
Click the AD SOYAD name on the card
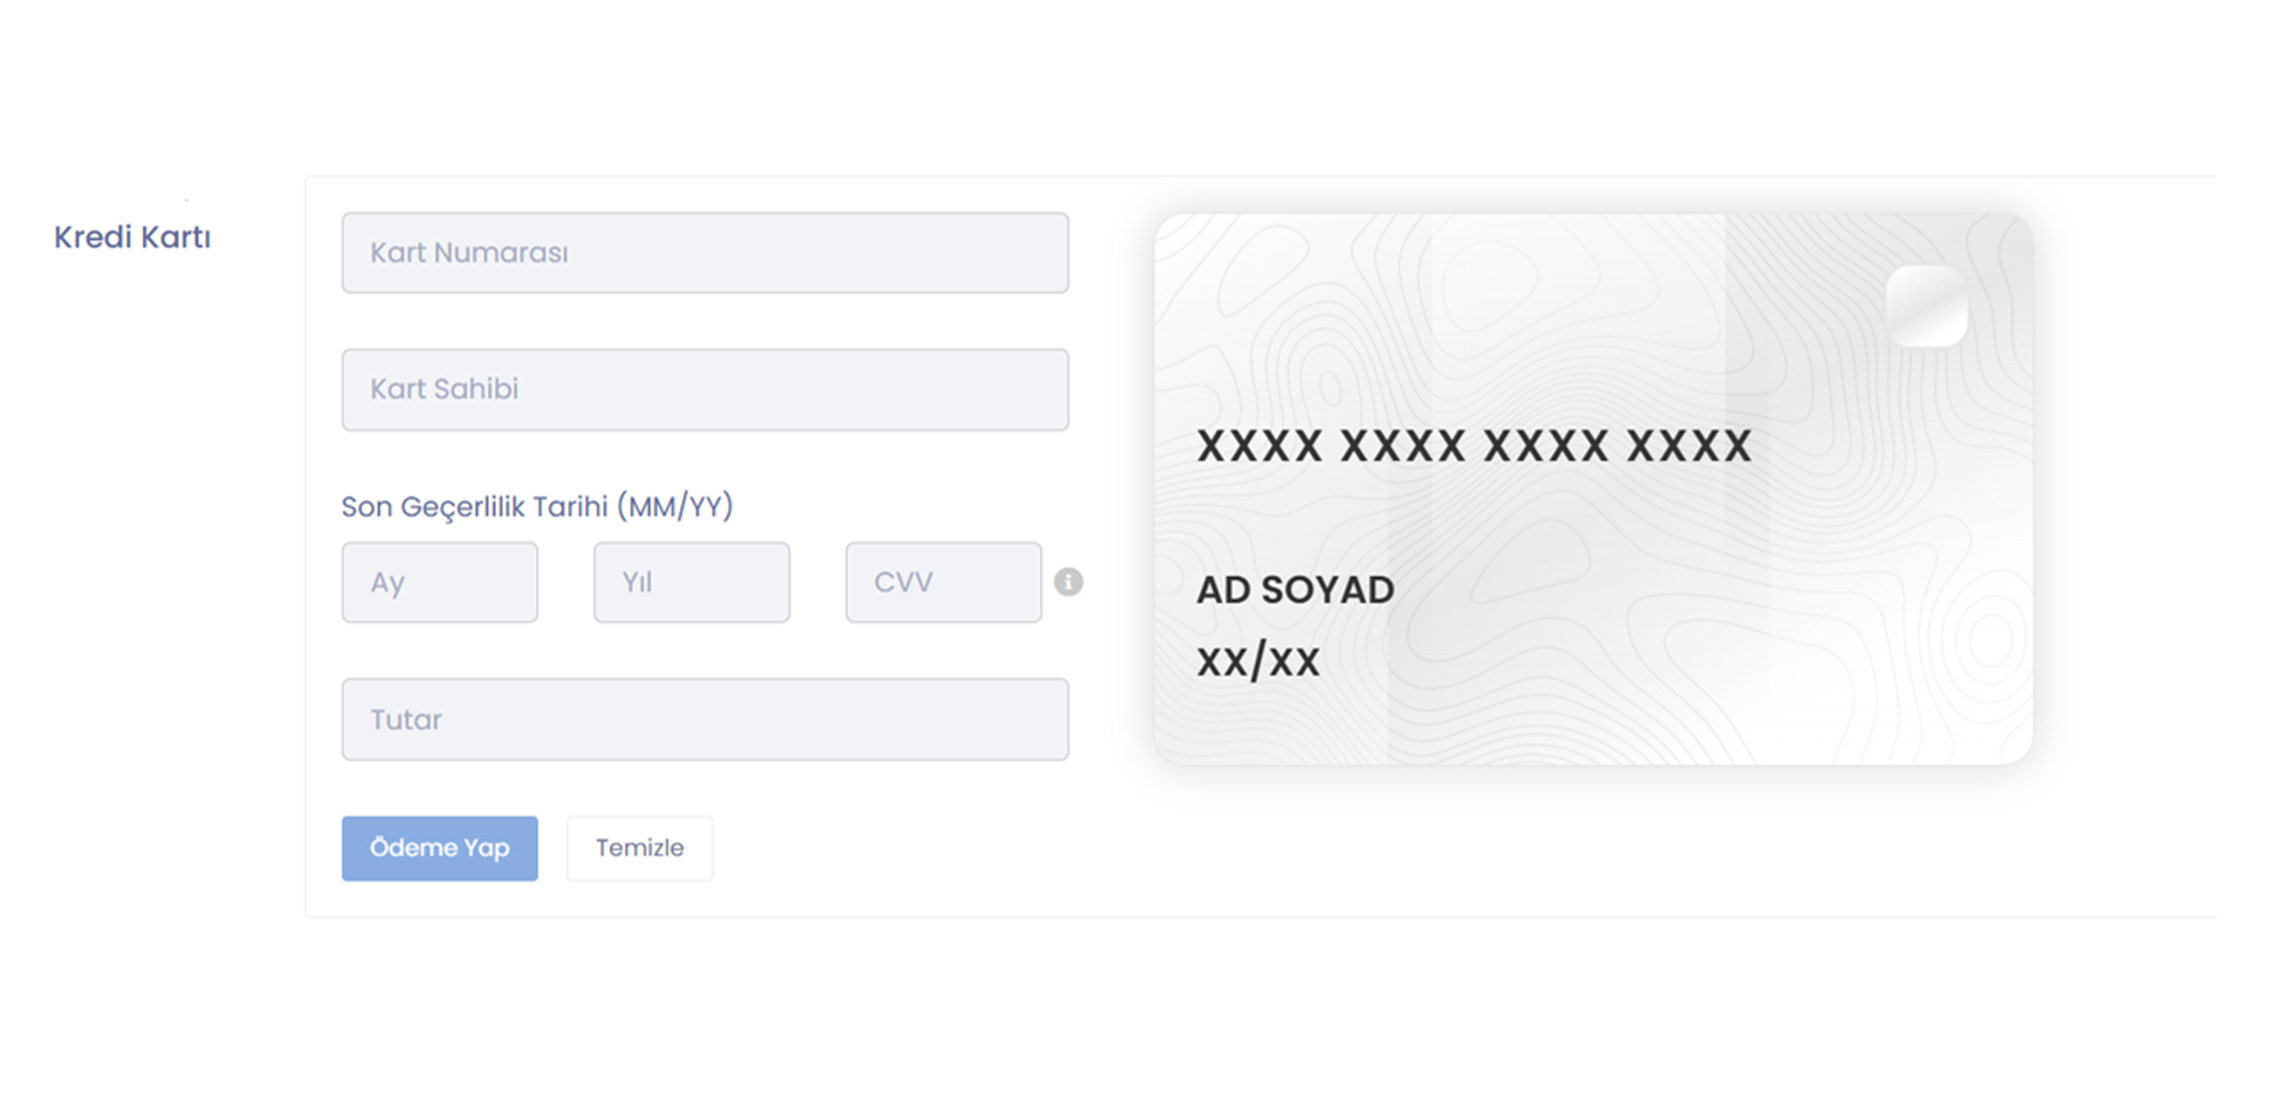point(1295,590)
